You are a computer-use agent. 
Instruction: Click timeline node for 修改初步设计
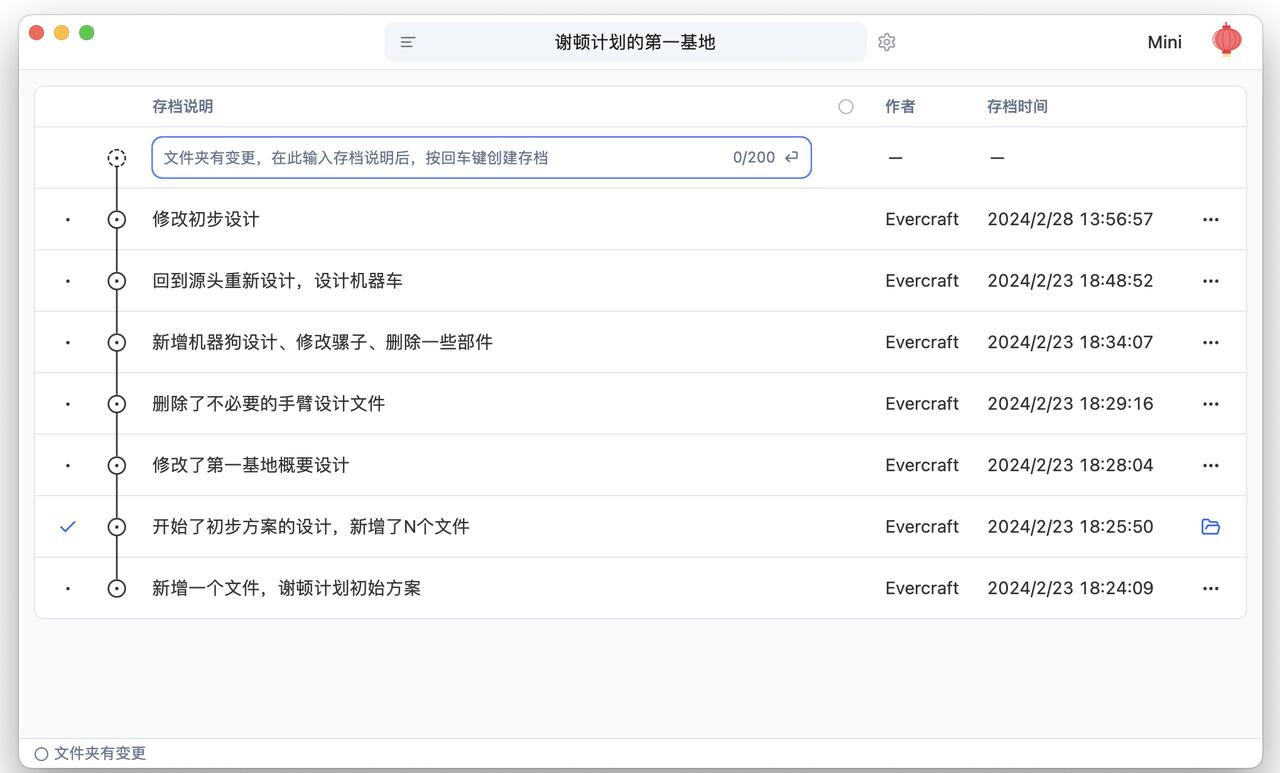coord(117,220)
